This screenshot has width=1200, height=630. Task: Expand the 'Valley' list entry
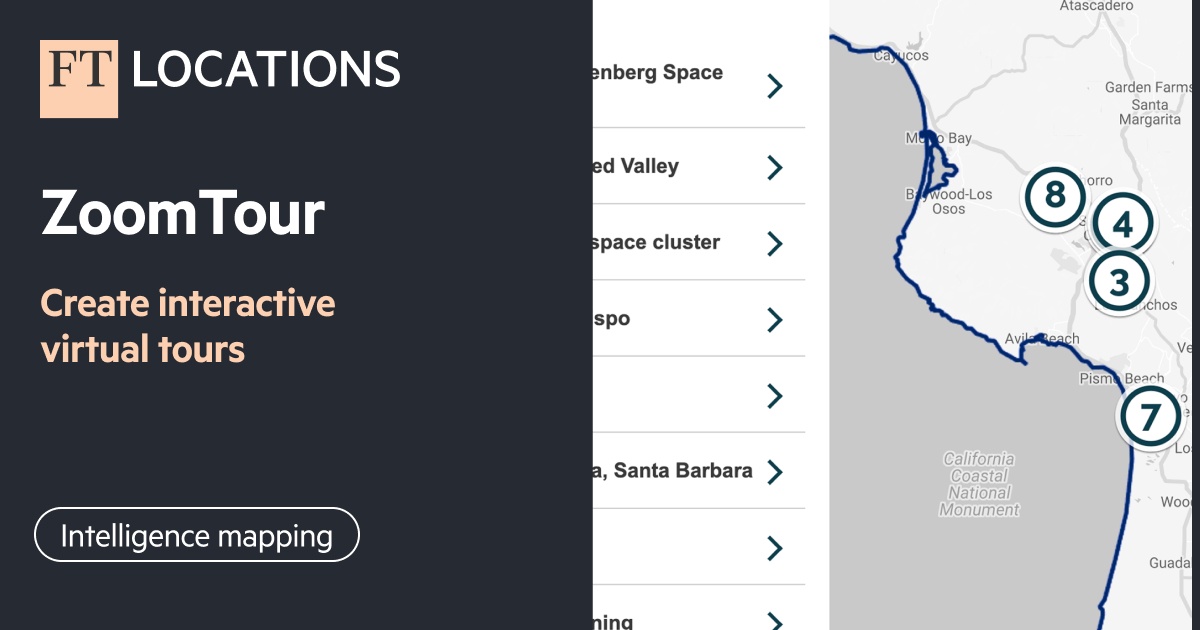tap(775, 167)
